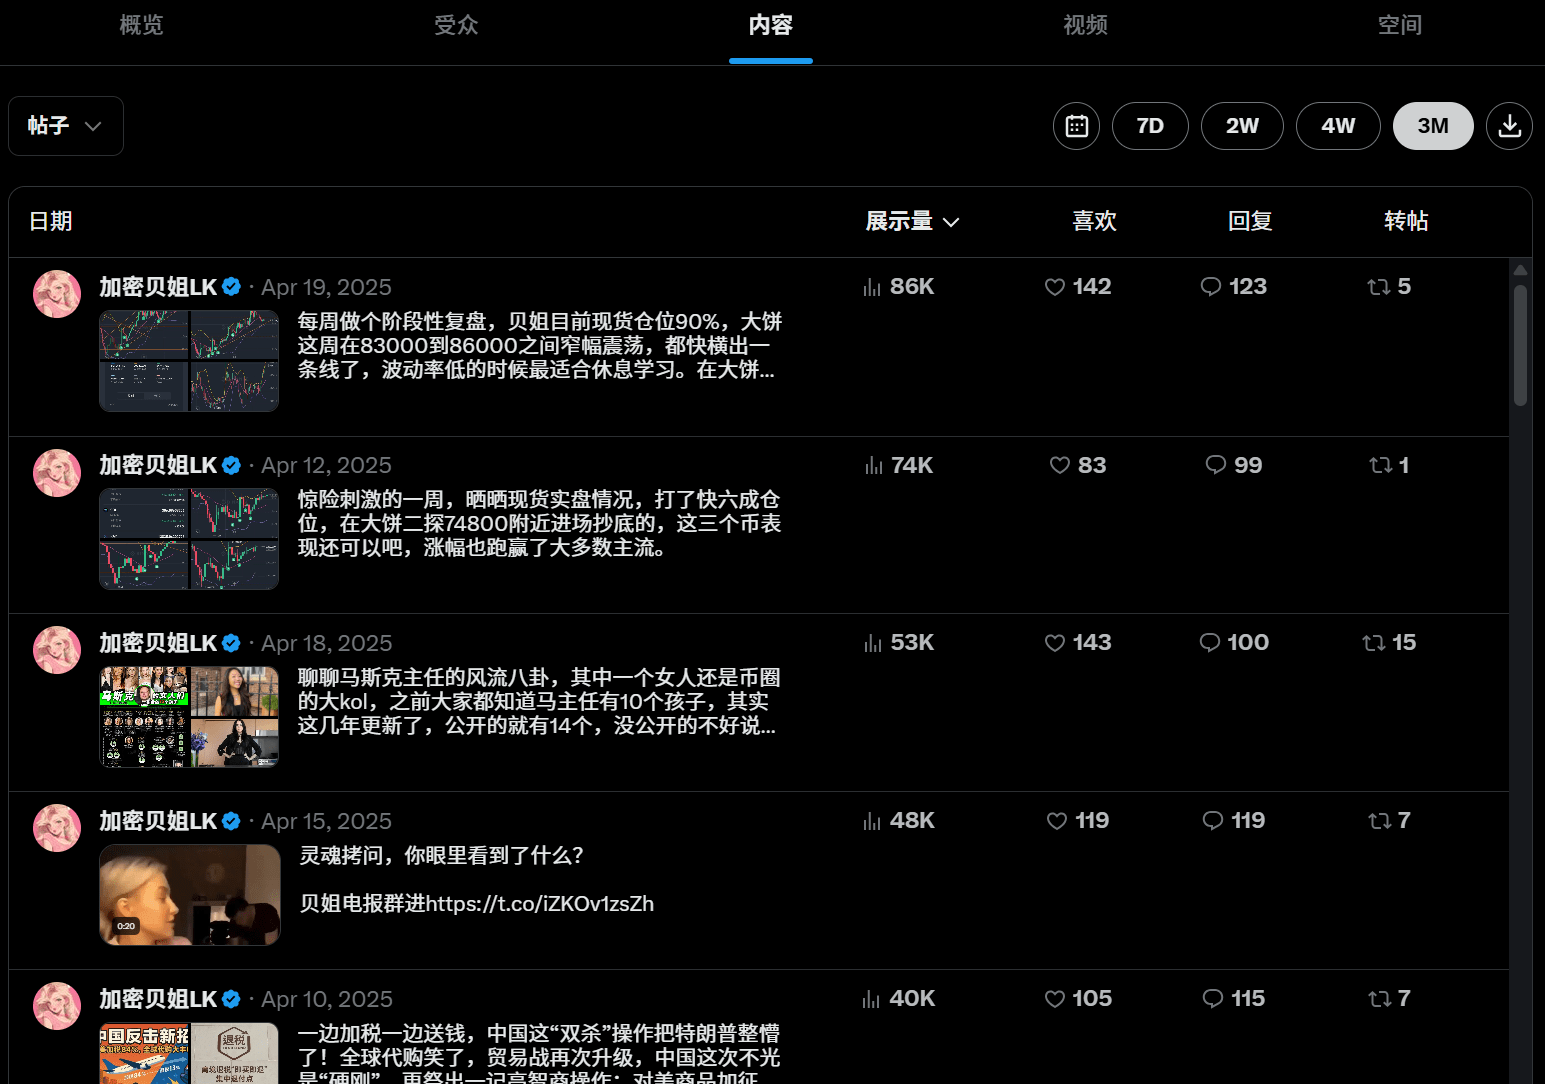Click verified badge on Apr 19 post
Image resolution: width=1545 pixels, height=1084 pixels.
click(231, 287)
